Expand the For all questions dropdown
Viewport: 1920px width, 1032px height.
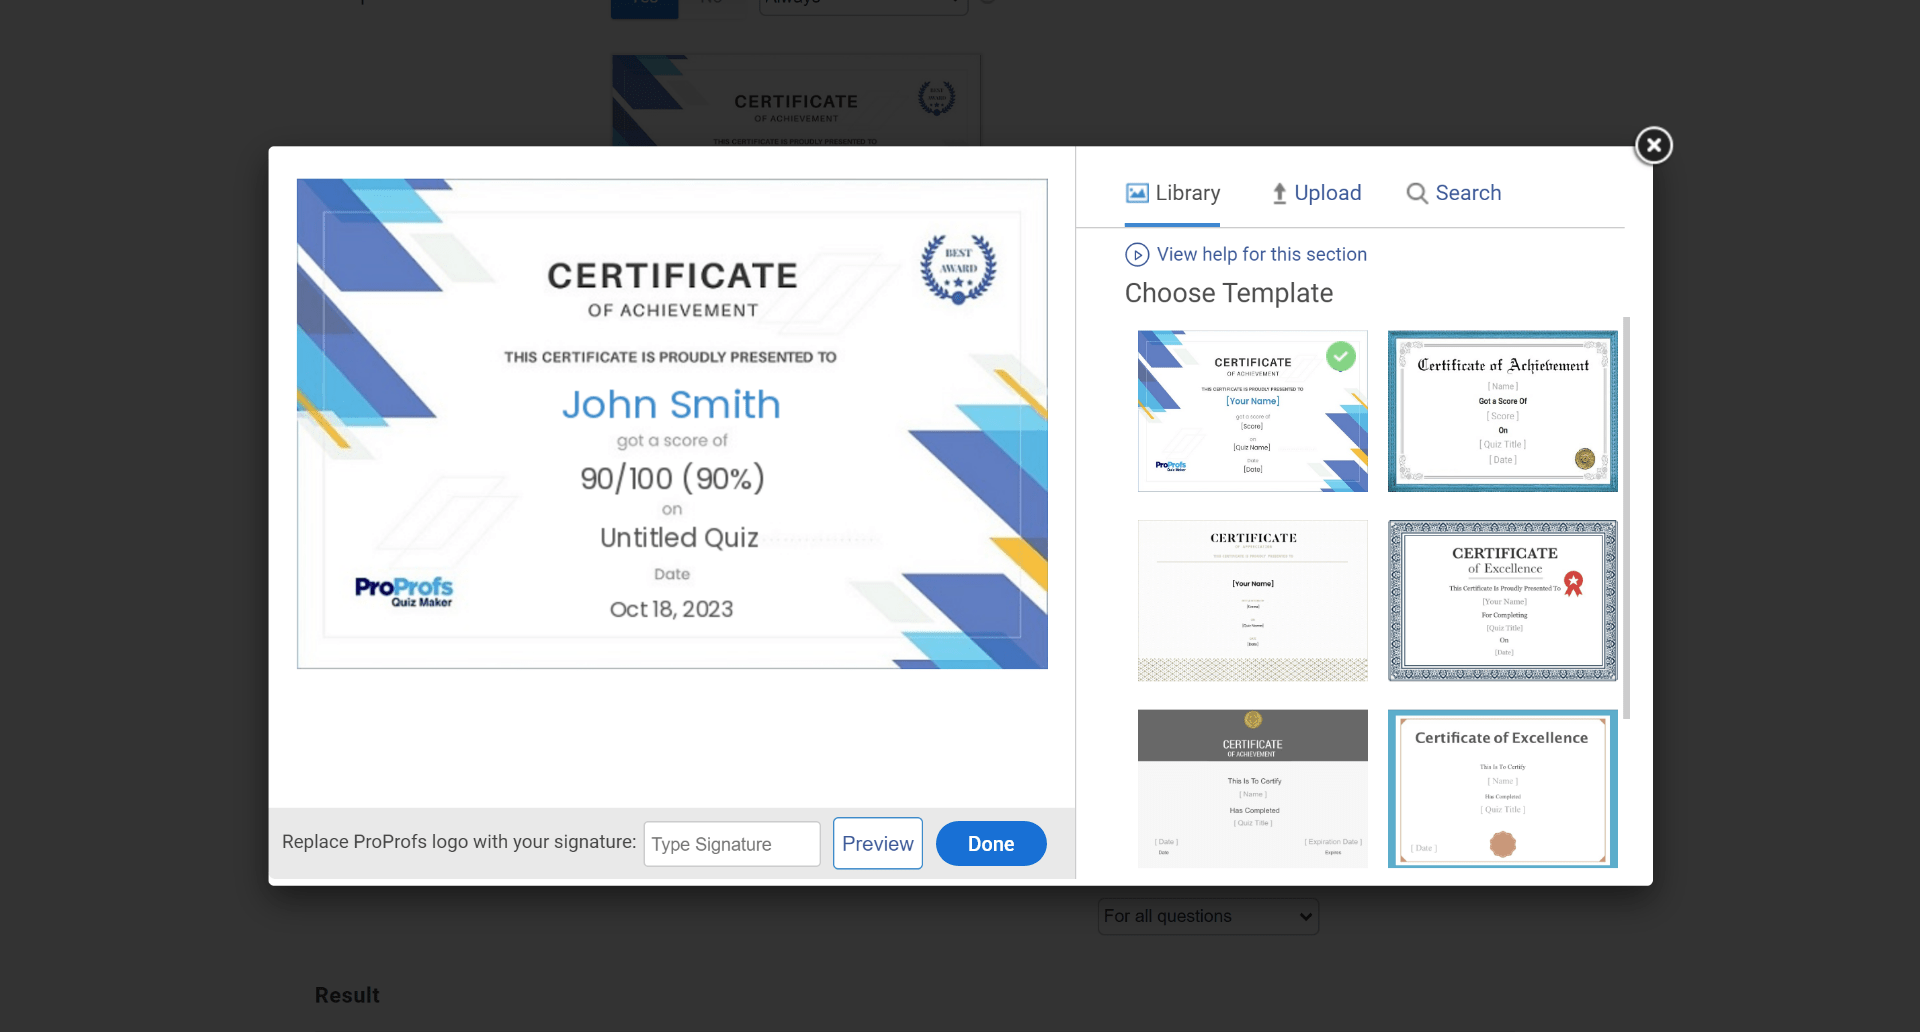tap(1208, 916)
